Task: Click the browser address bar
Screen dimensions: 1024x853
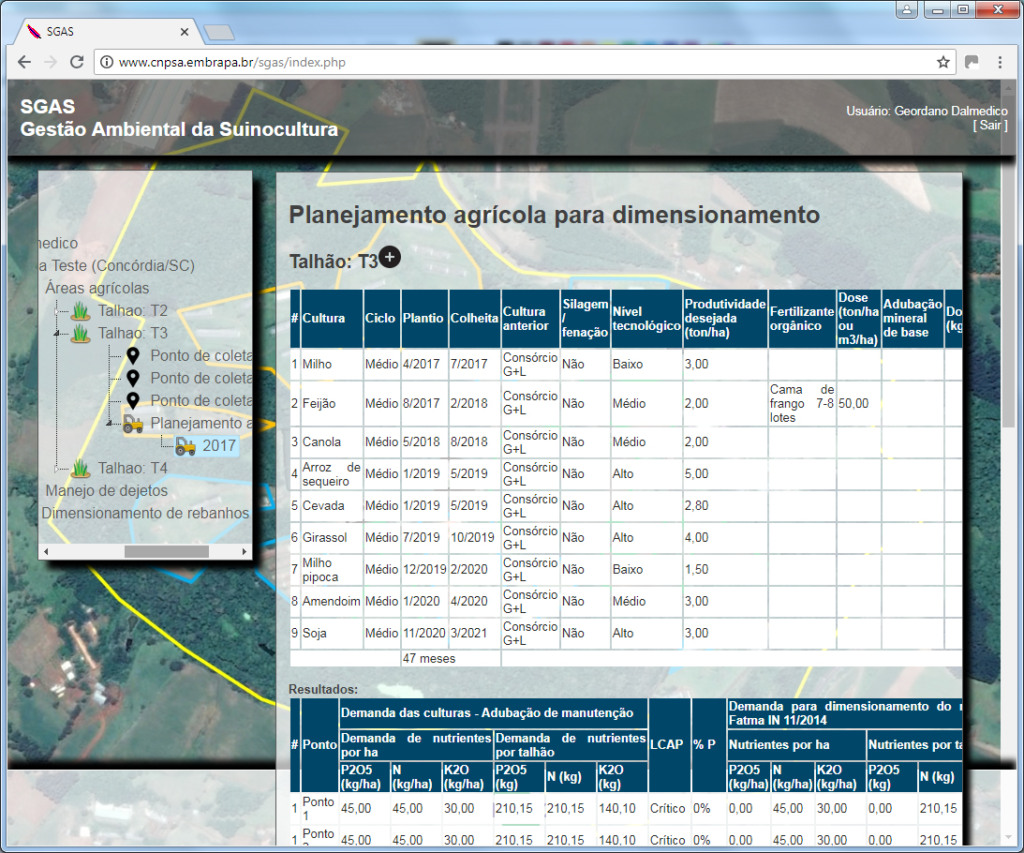Action: point(520,62)
